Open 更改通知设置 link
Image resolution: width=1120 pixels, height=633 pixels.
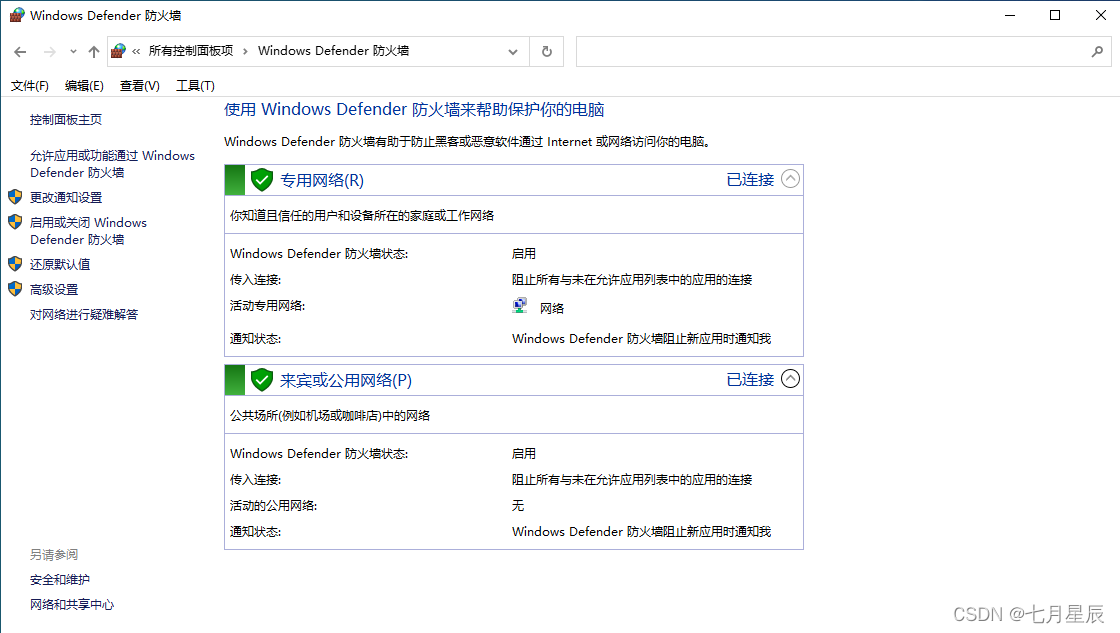(x=66, y=197)
